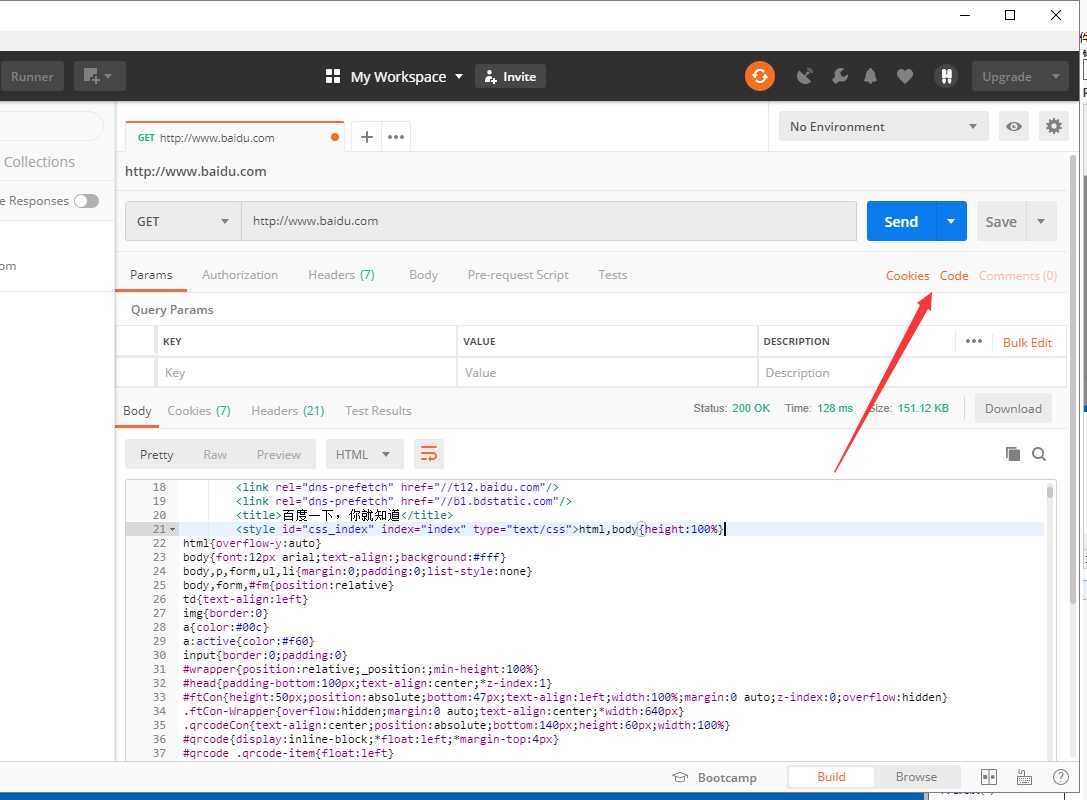Search within the response body
Screen dimensions: 1087x800
pos(1038,454)
